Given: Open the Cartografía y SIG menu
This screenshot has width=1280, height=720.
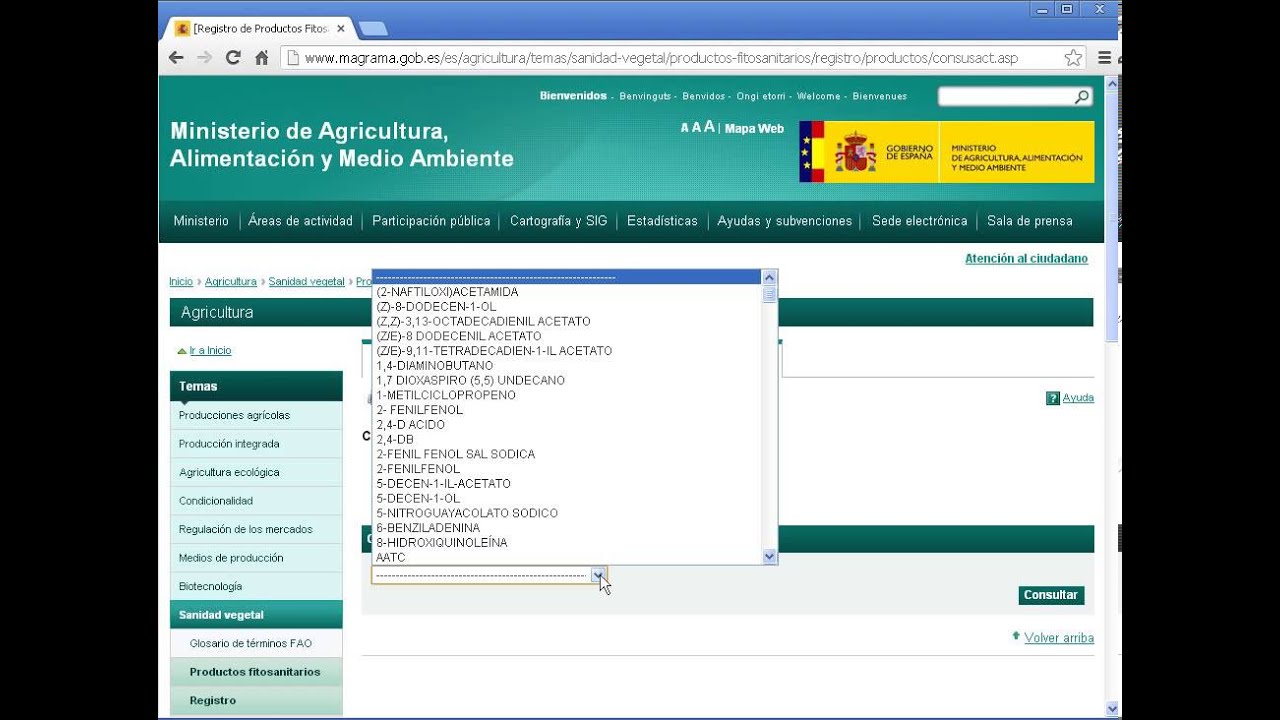Looking at the screenshot, I should coord(558,221).
